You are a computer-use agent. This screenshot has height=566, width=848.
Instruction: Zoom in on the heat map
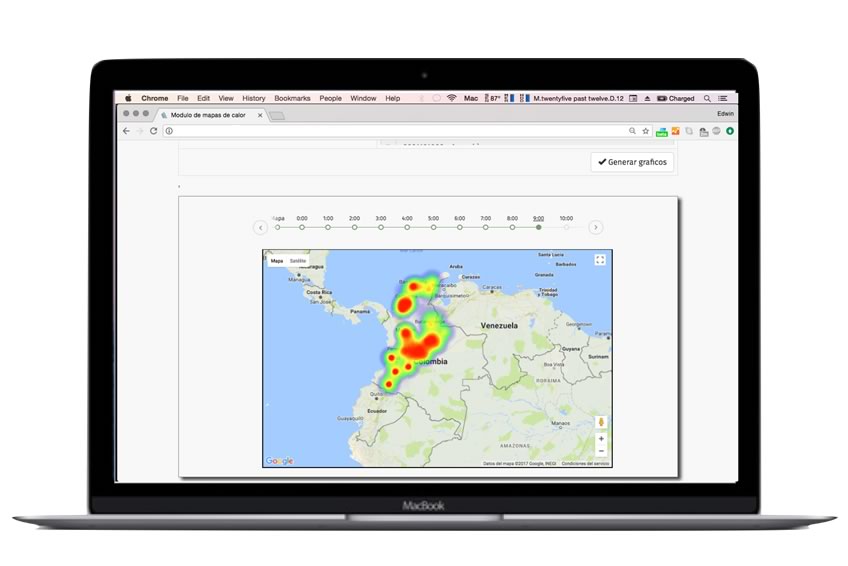coord(601,439)
